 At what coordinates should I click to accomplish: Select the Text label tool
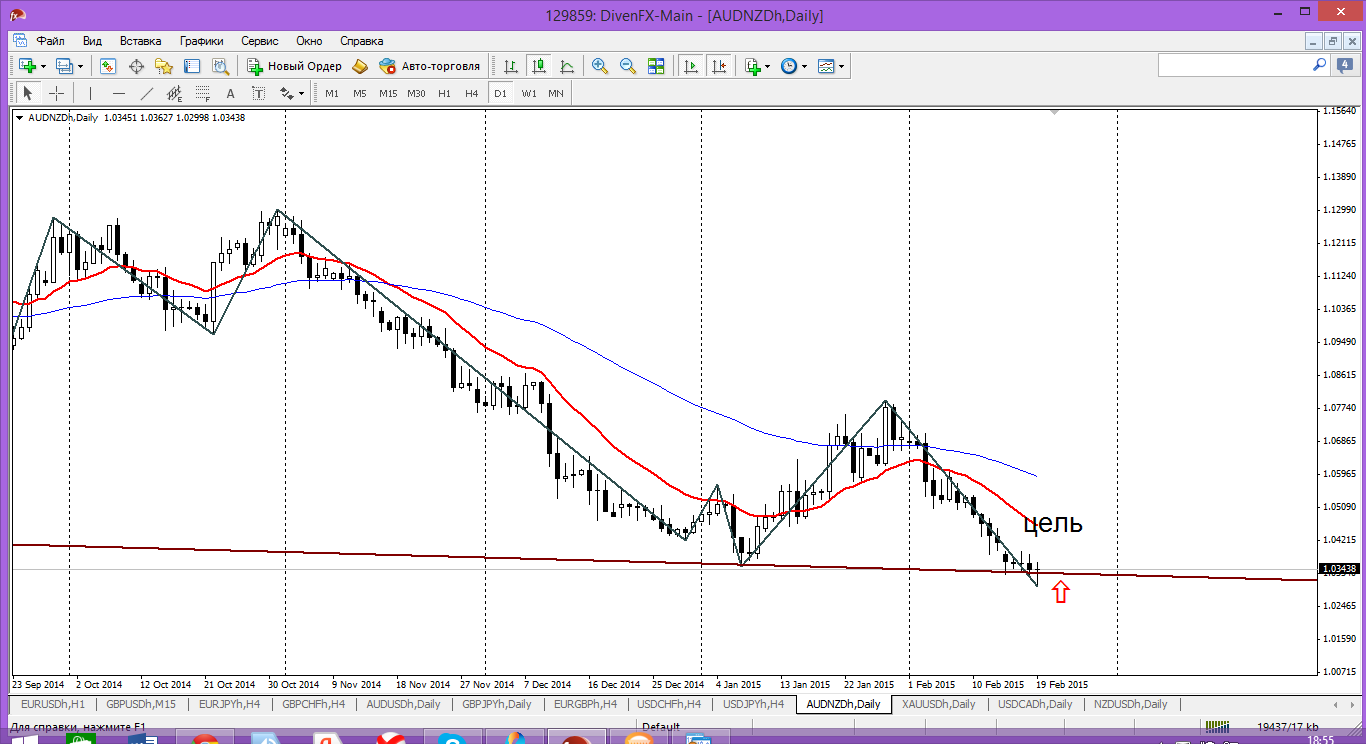230,93
